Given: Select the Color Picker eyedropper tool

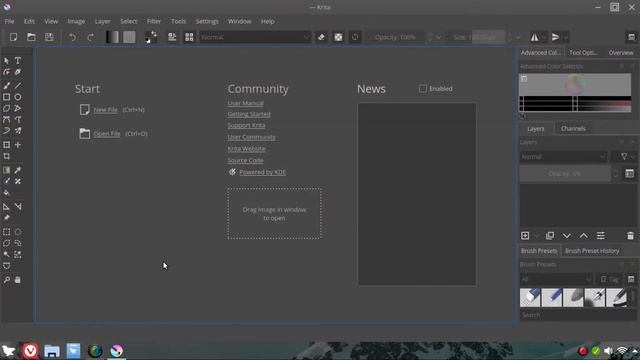Looking at the screenshot, I should coord(18,170).
